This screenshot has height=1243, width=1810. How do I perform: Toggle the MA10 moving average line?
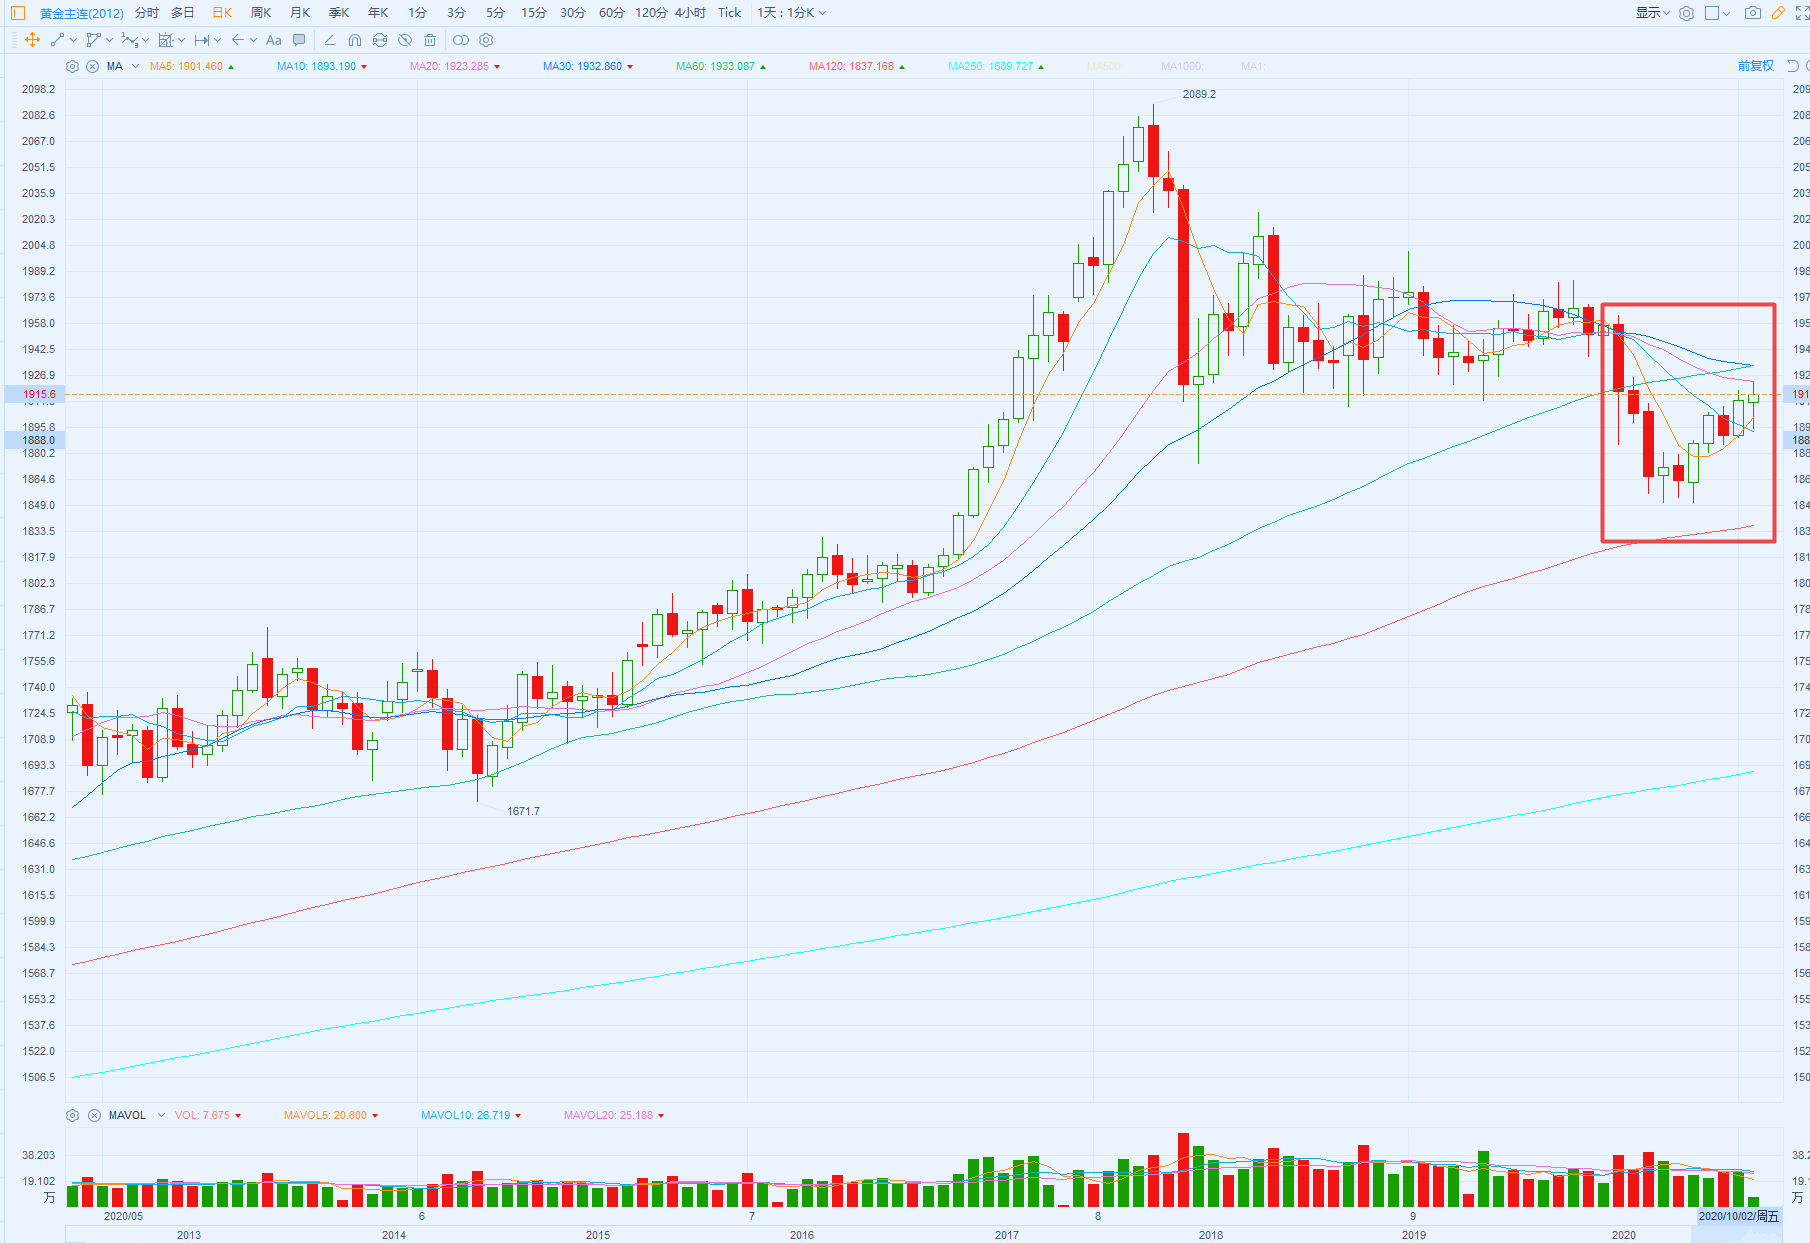coord(322,66)
